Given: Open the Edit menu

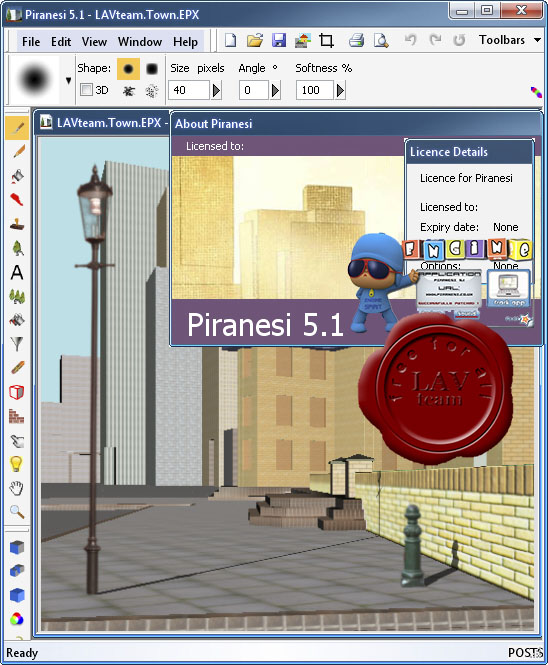Looking at the screenshot, I should (x=61, y=42).
